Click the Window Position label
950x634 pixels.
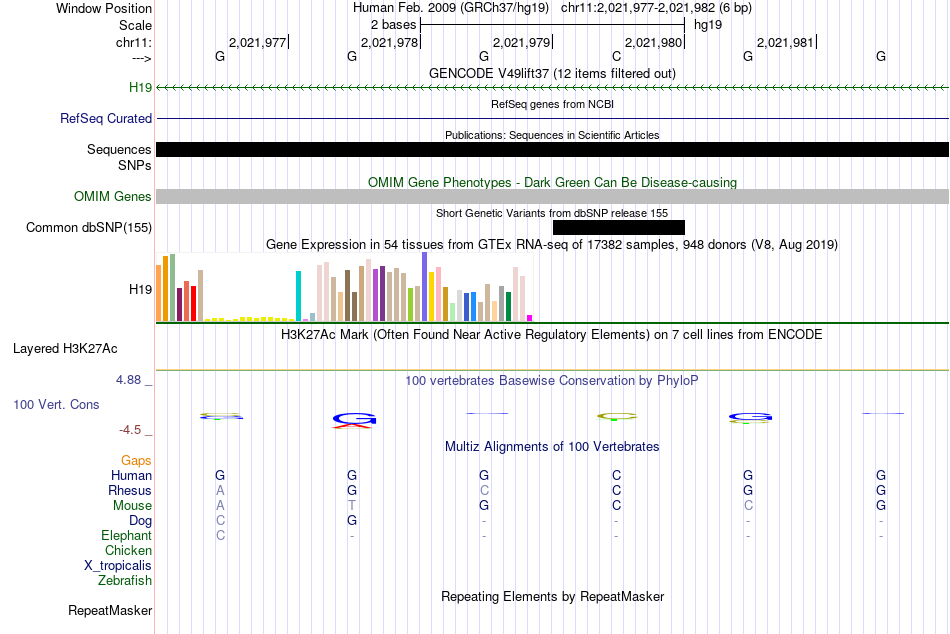104,8
